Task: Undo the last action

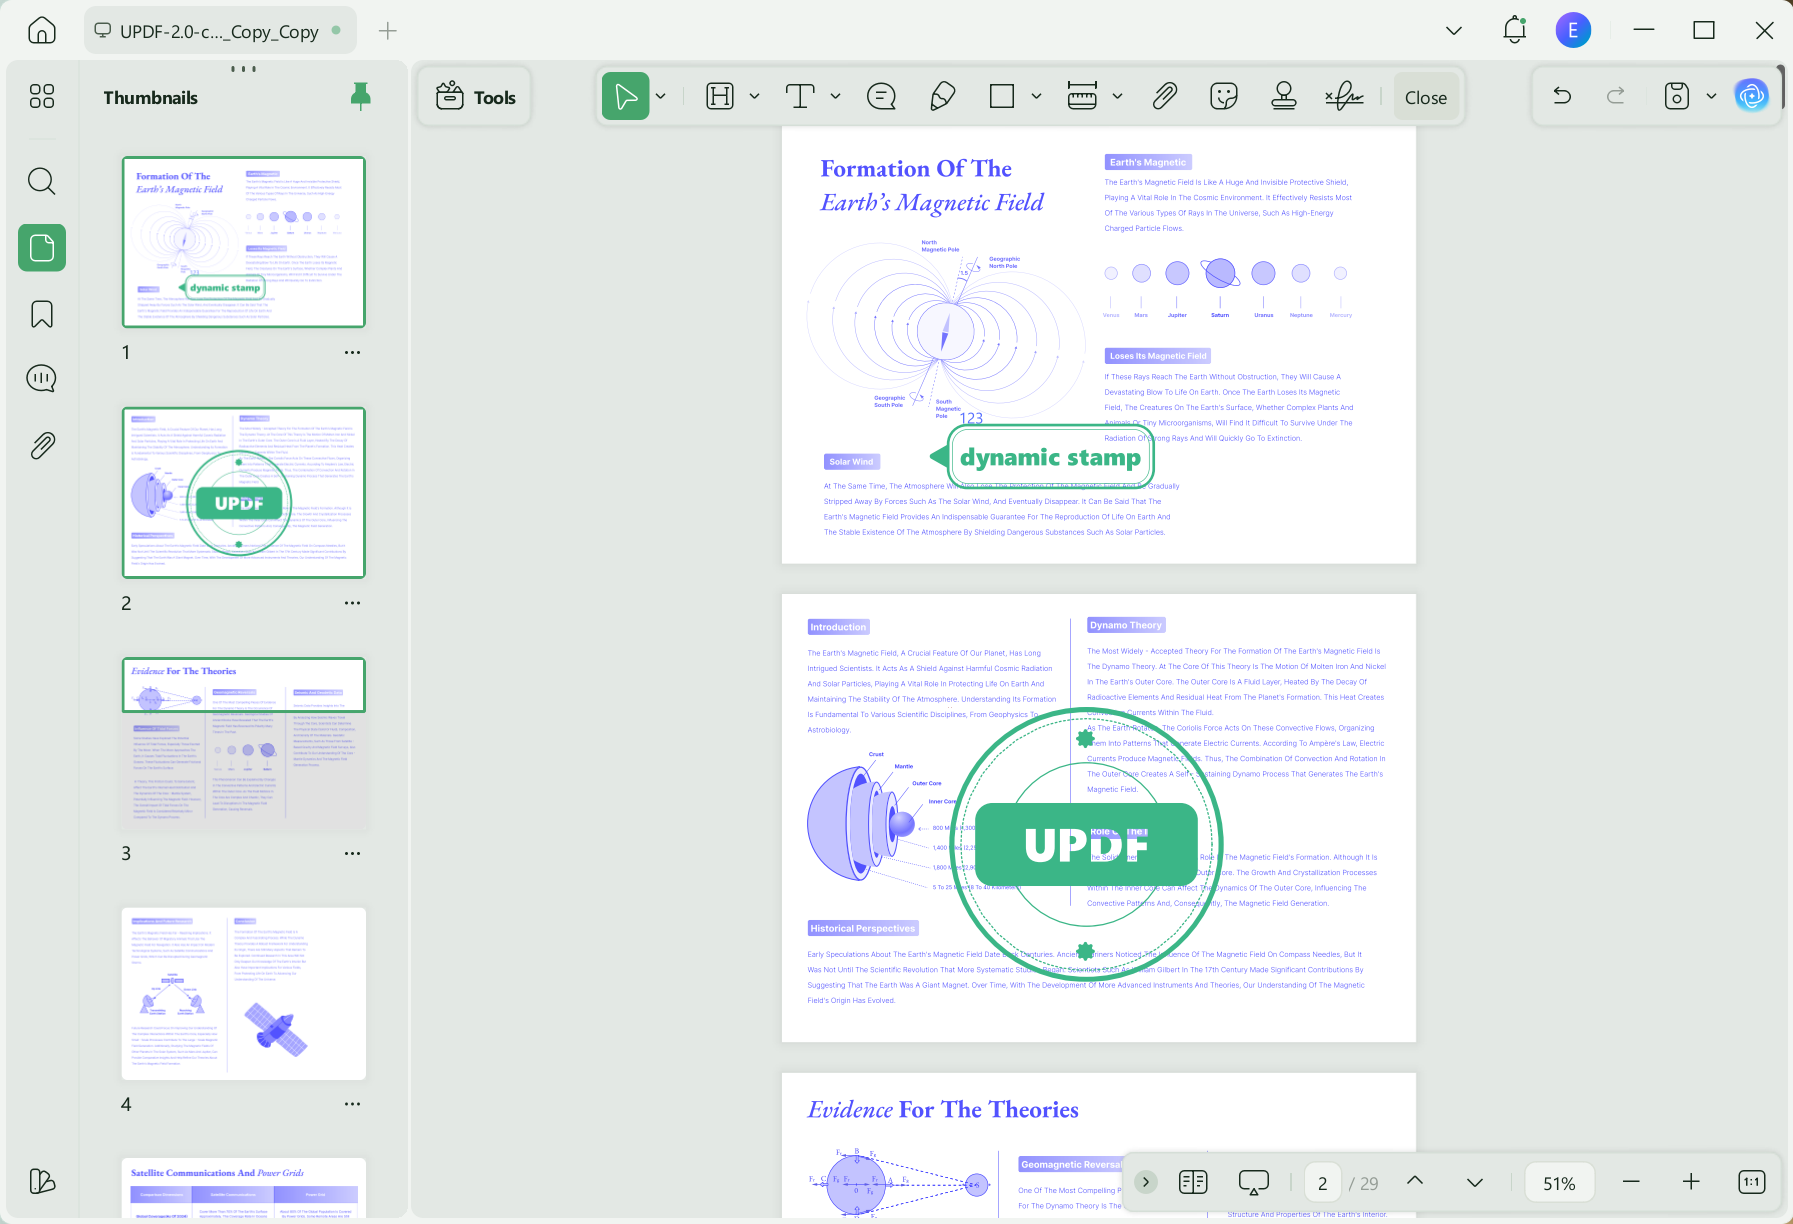Action: (x=1562, y=96)
